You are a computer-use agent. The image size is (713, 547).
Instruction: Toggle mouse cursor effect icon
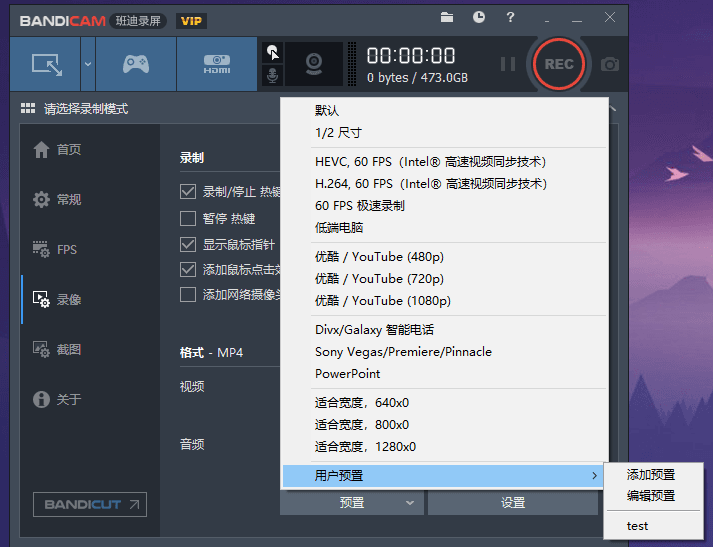(272, 53)
